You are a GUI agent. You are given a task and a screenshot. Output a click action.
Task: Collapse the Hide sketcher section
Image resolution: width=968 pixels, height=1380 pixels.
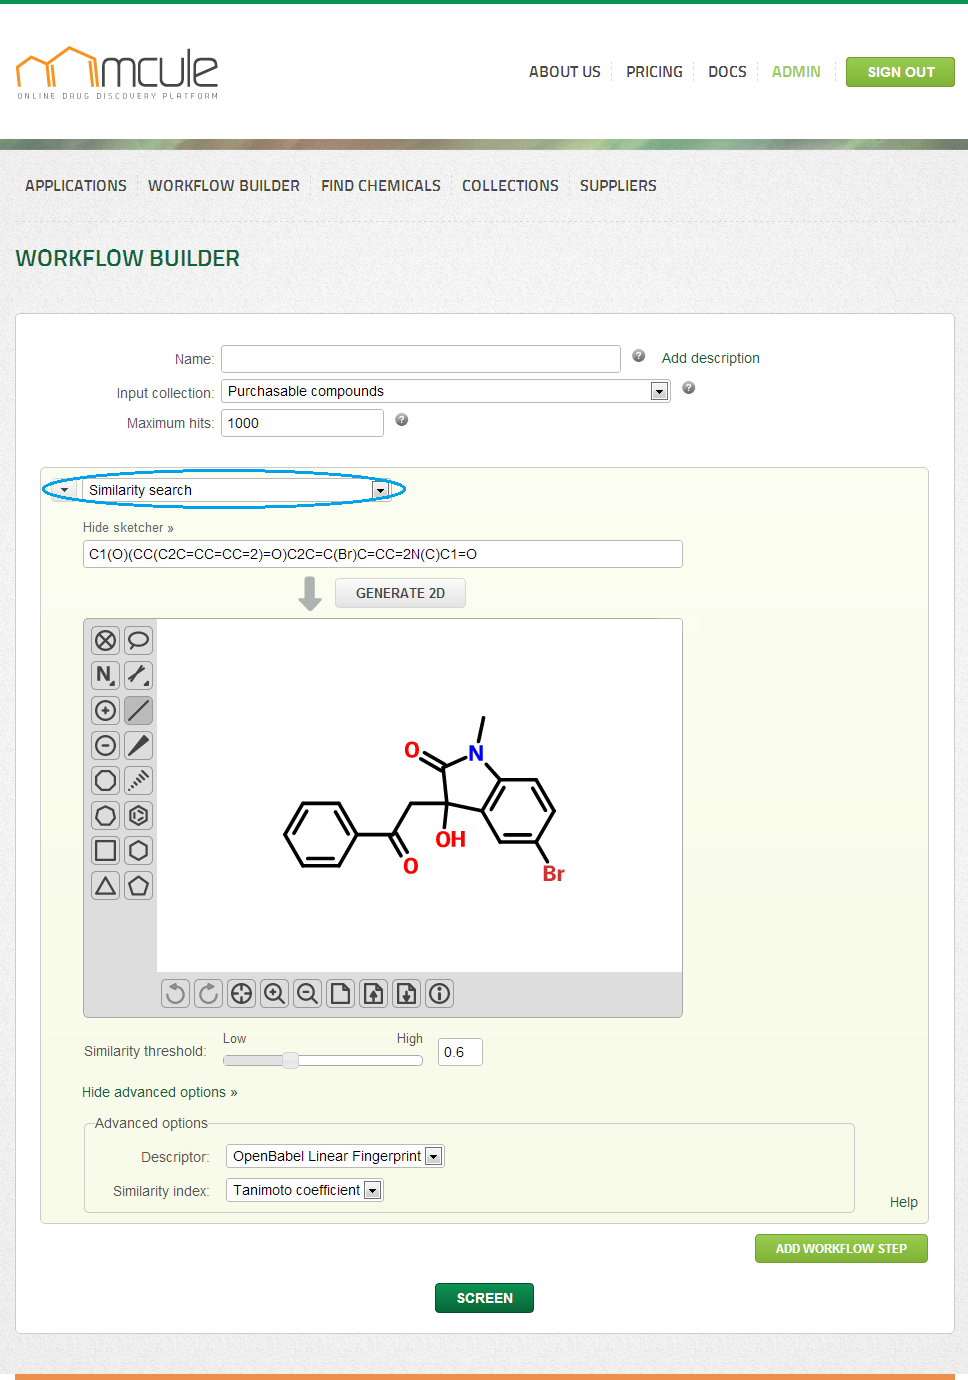(x=128, y=528)
